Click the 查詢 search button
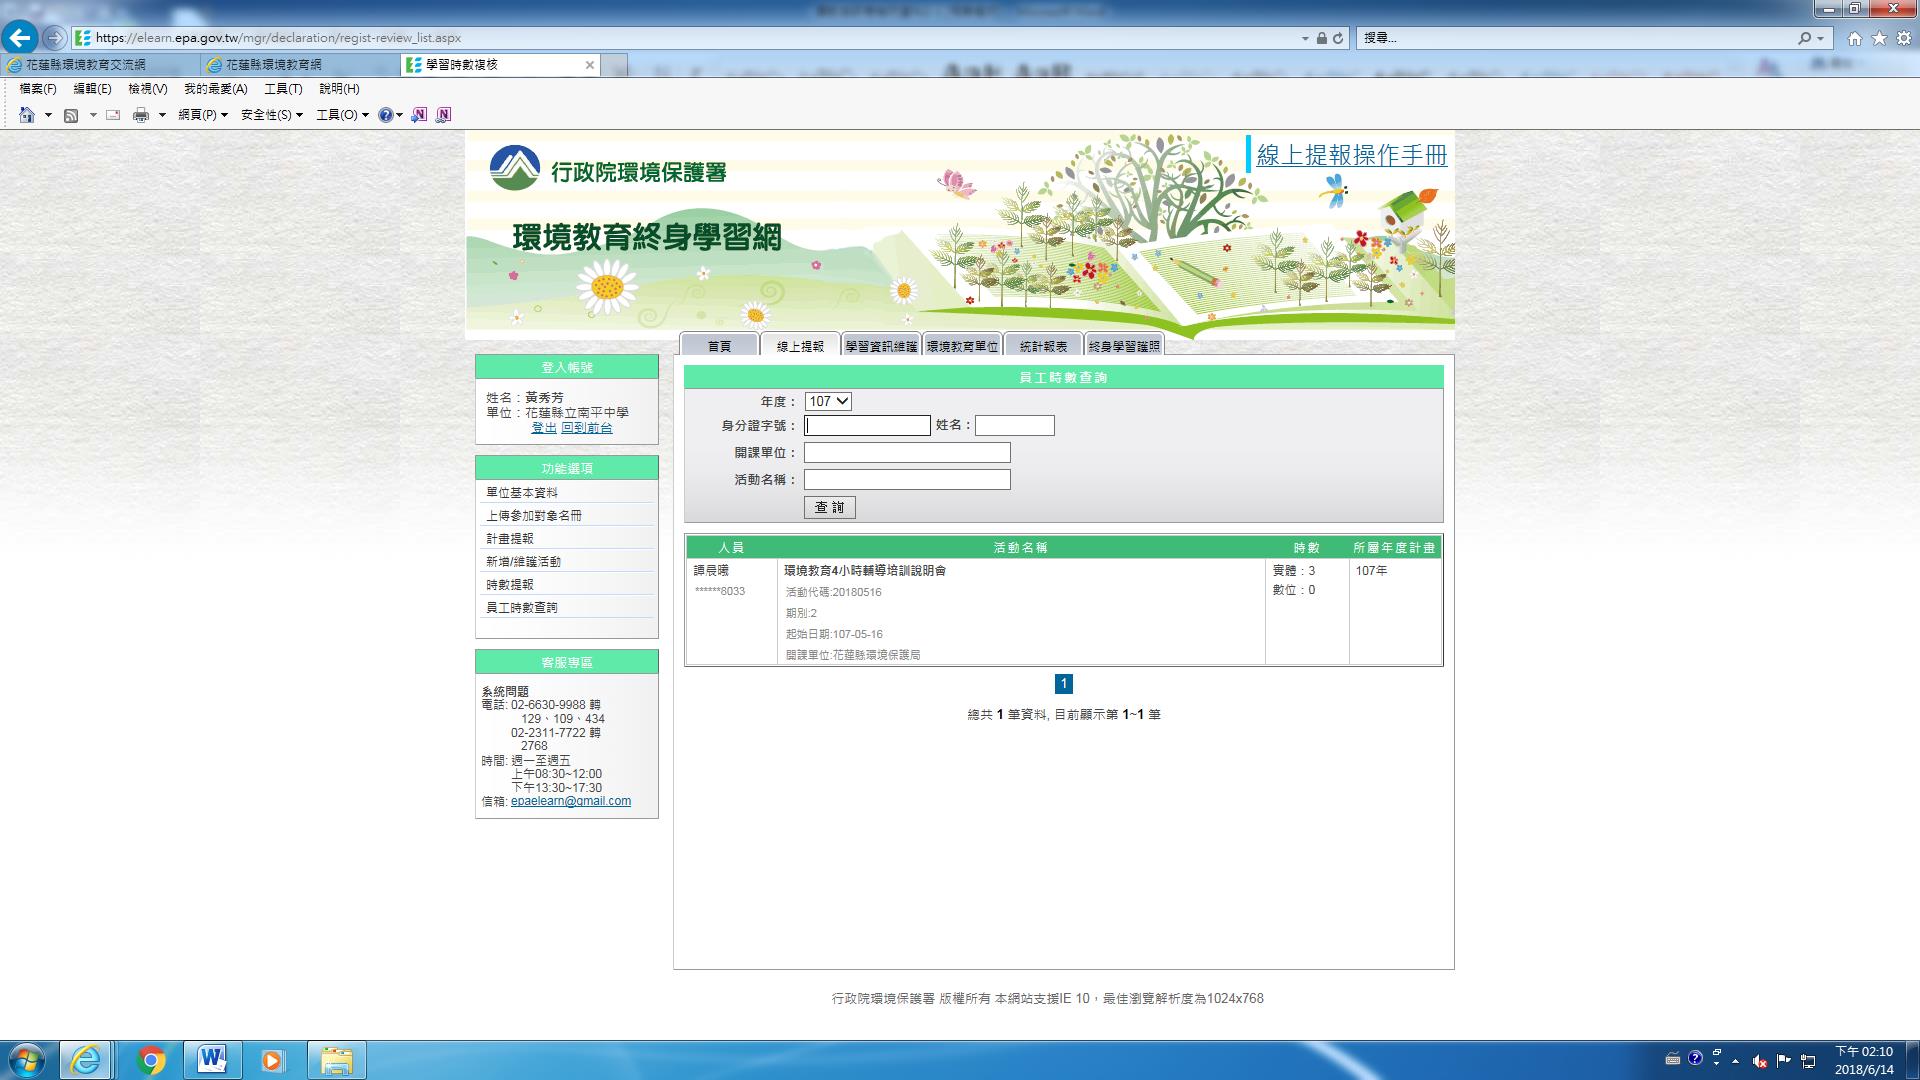This screenshot has width=1920, height=1080. click(x=829, y=507)
